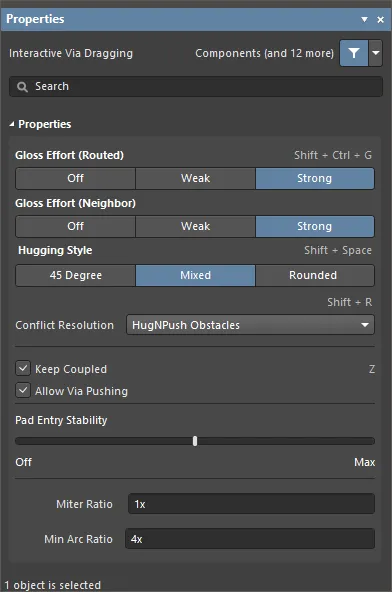Set Gloss Effort (Routed) to Off
The width and height of the screenshot is (392, 592).
(x=76, y=178)
